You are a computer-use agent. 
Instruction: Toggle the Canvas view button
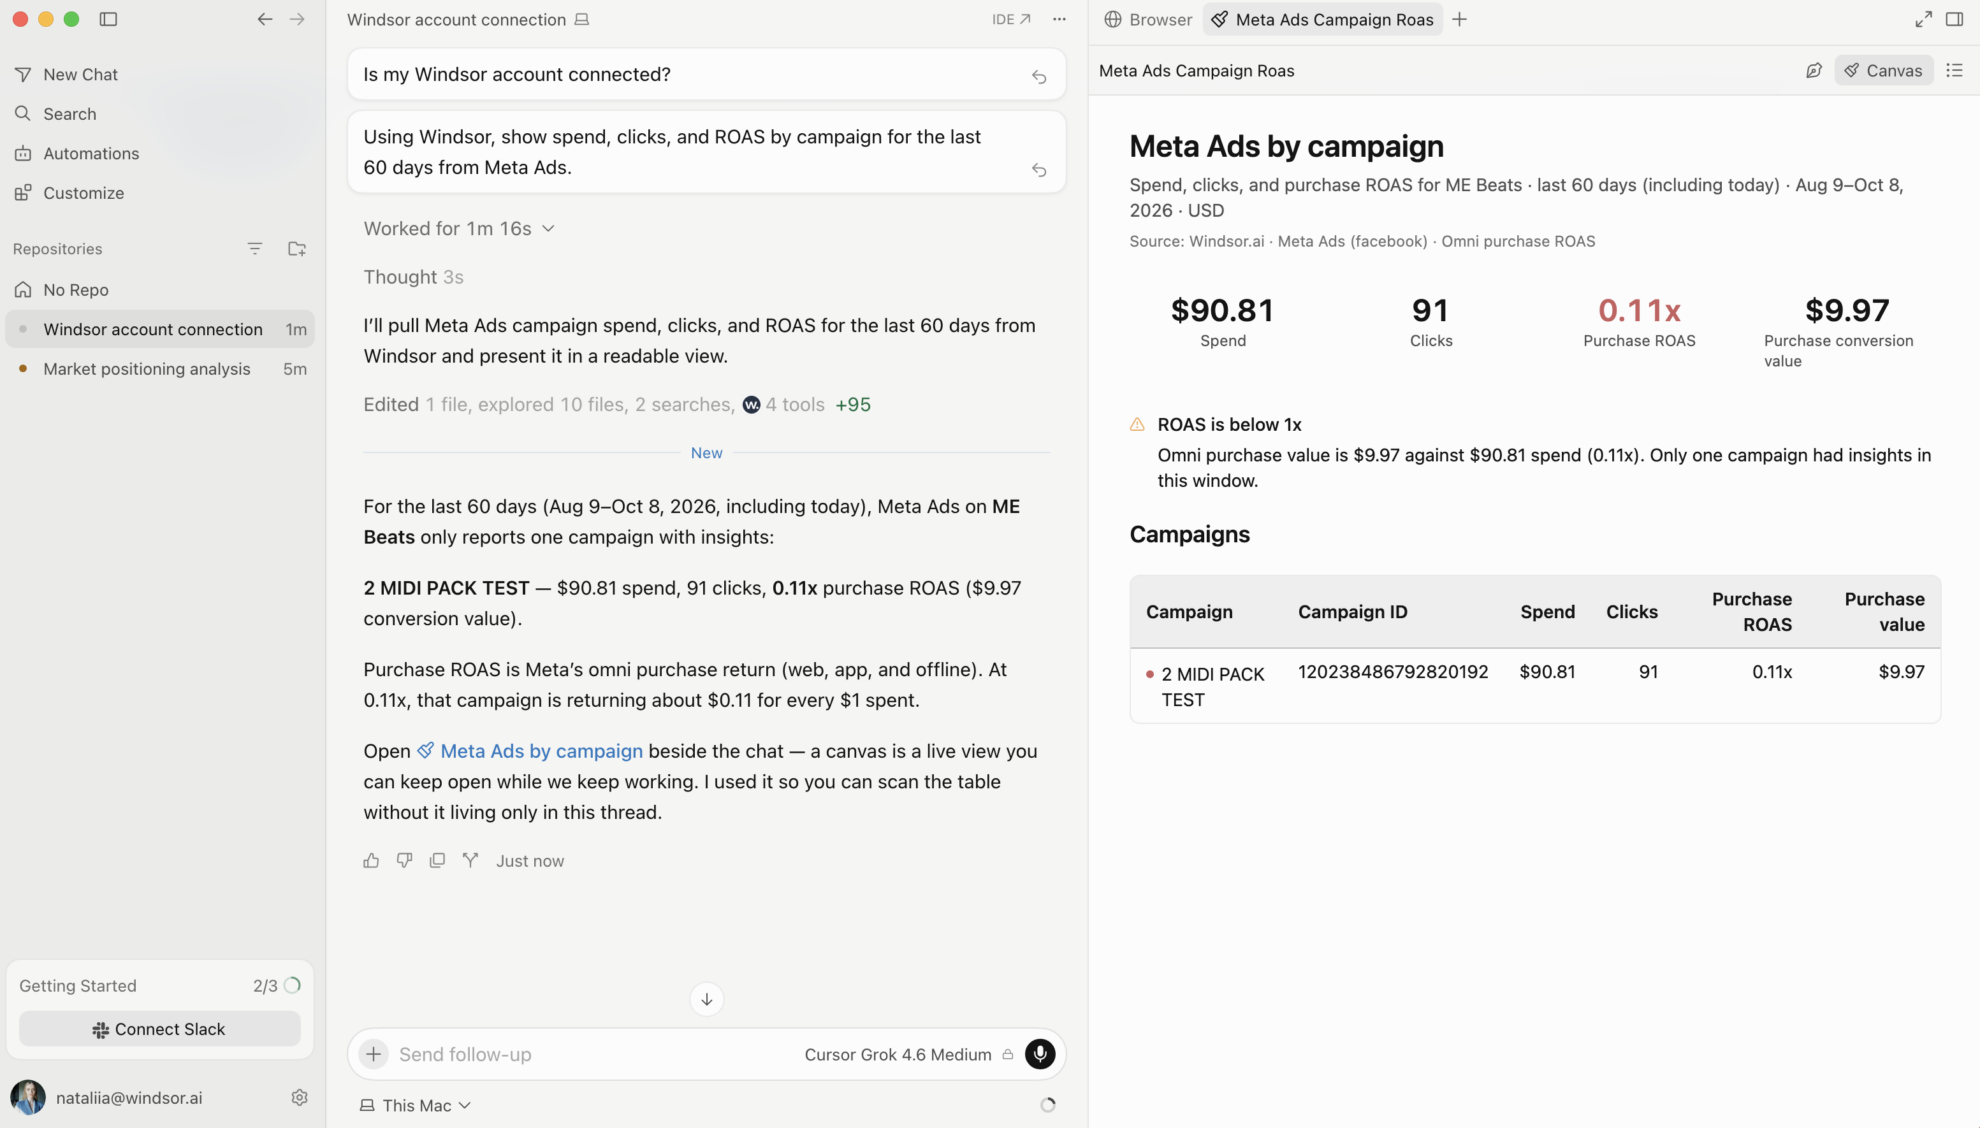click(1883, 70)
